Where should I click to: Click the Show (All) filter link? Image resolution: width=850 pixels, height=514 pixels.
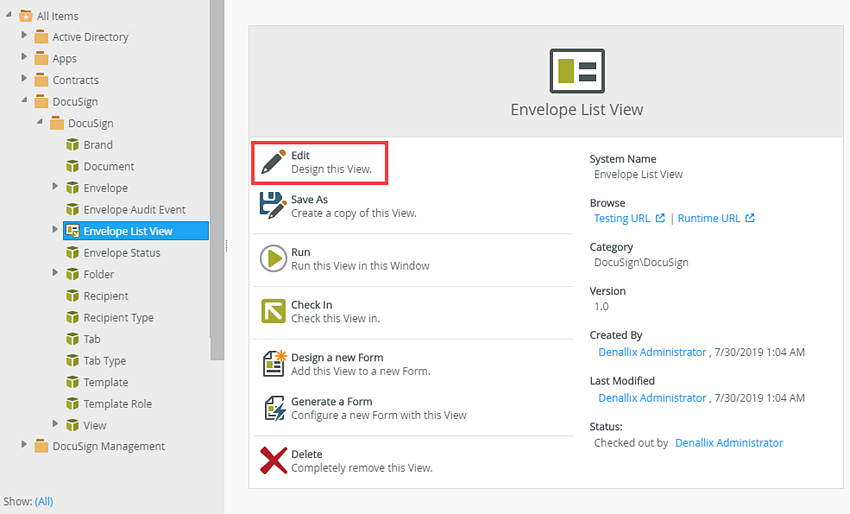pyautogui.click(x=44, y=501)
